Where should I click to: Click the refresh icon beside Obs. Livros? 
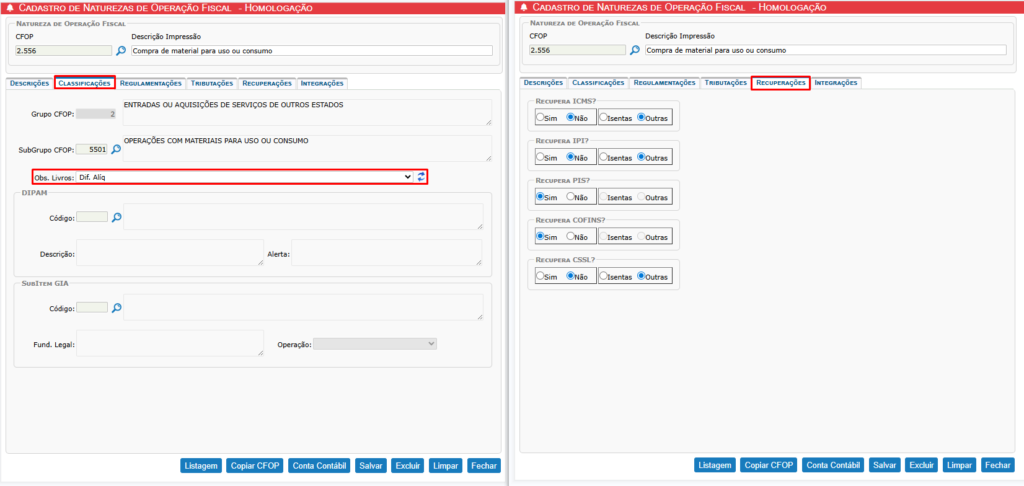pos(422,176)
